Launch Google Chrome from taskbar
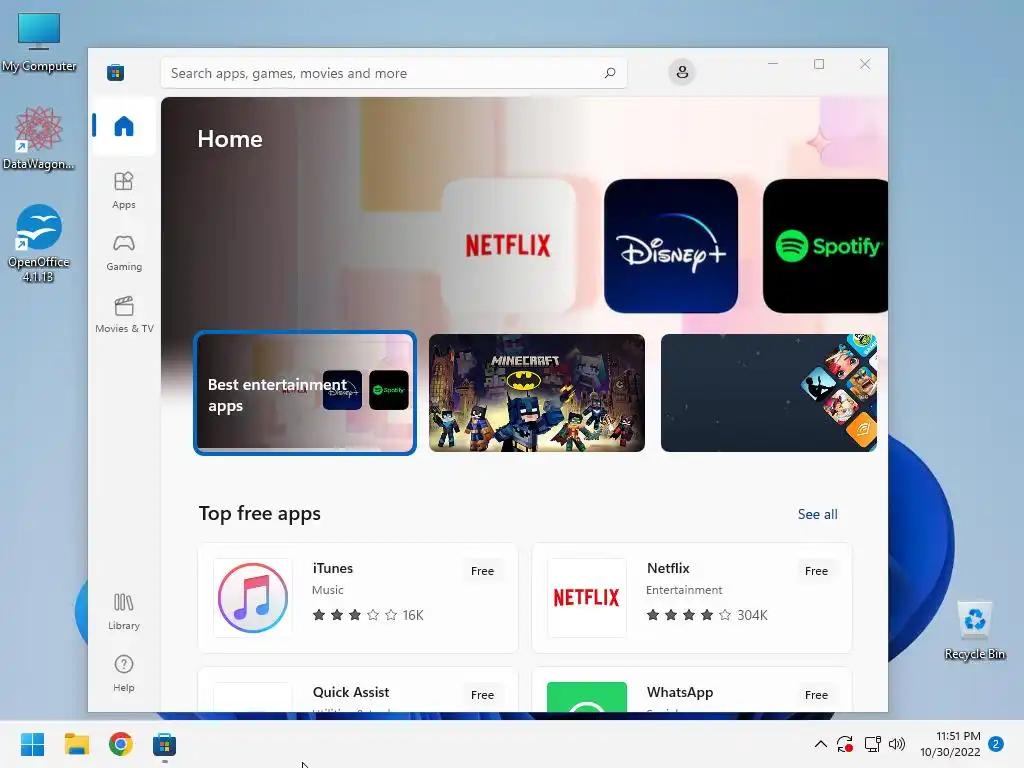This screenshot has height=768, width=1024. coord(121,744)
